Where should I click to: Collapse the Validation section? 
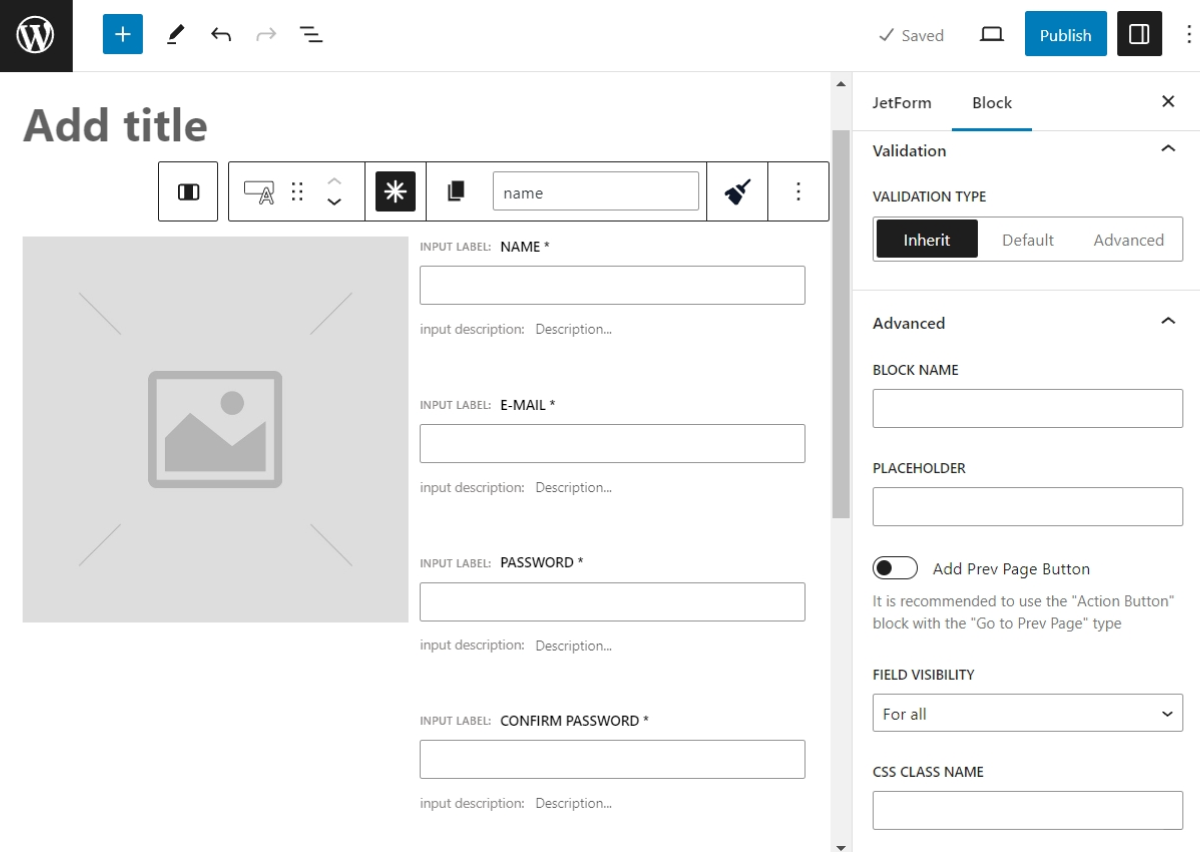coord(1167,147)
